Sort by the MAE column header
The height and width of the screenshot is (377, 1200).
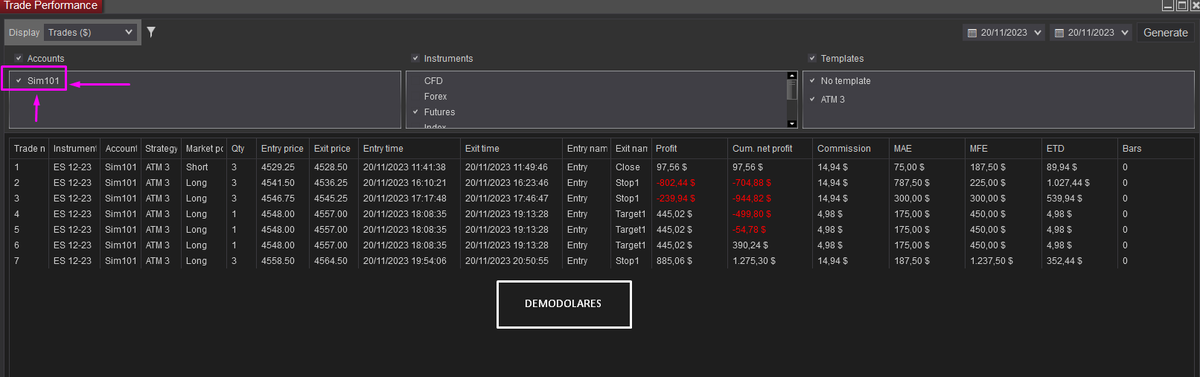(x=927, y=148)
